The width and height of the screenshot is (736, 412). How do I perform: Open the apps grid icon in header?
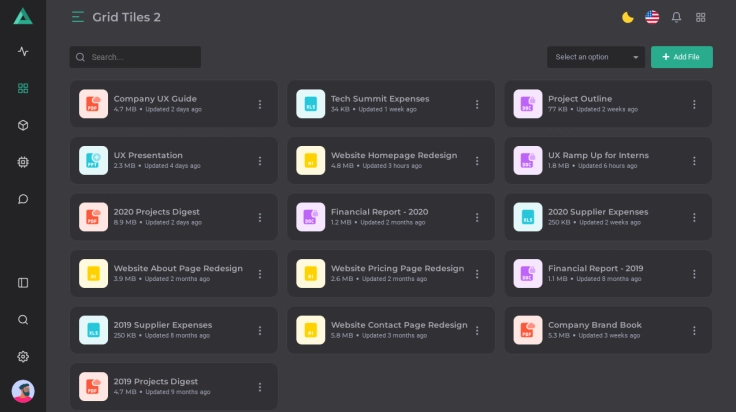701,17
